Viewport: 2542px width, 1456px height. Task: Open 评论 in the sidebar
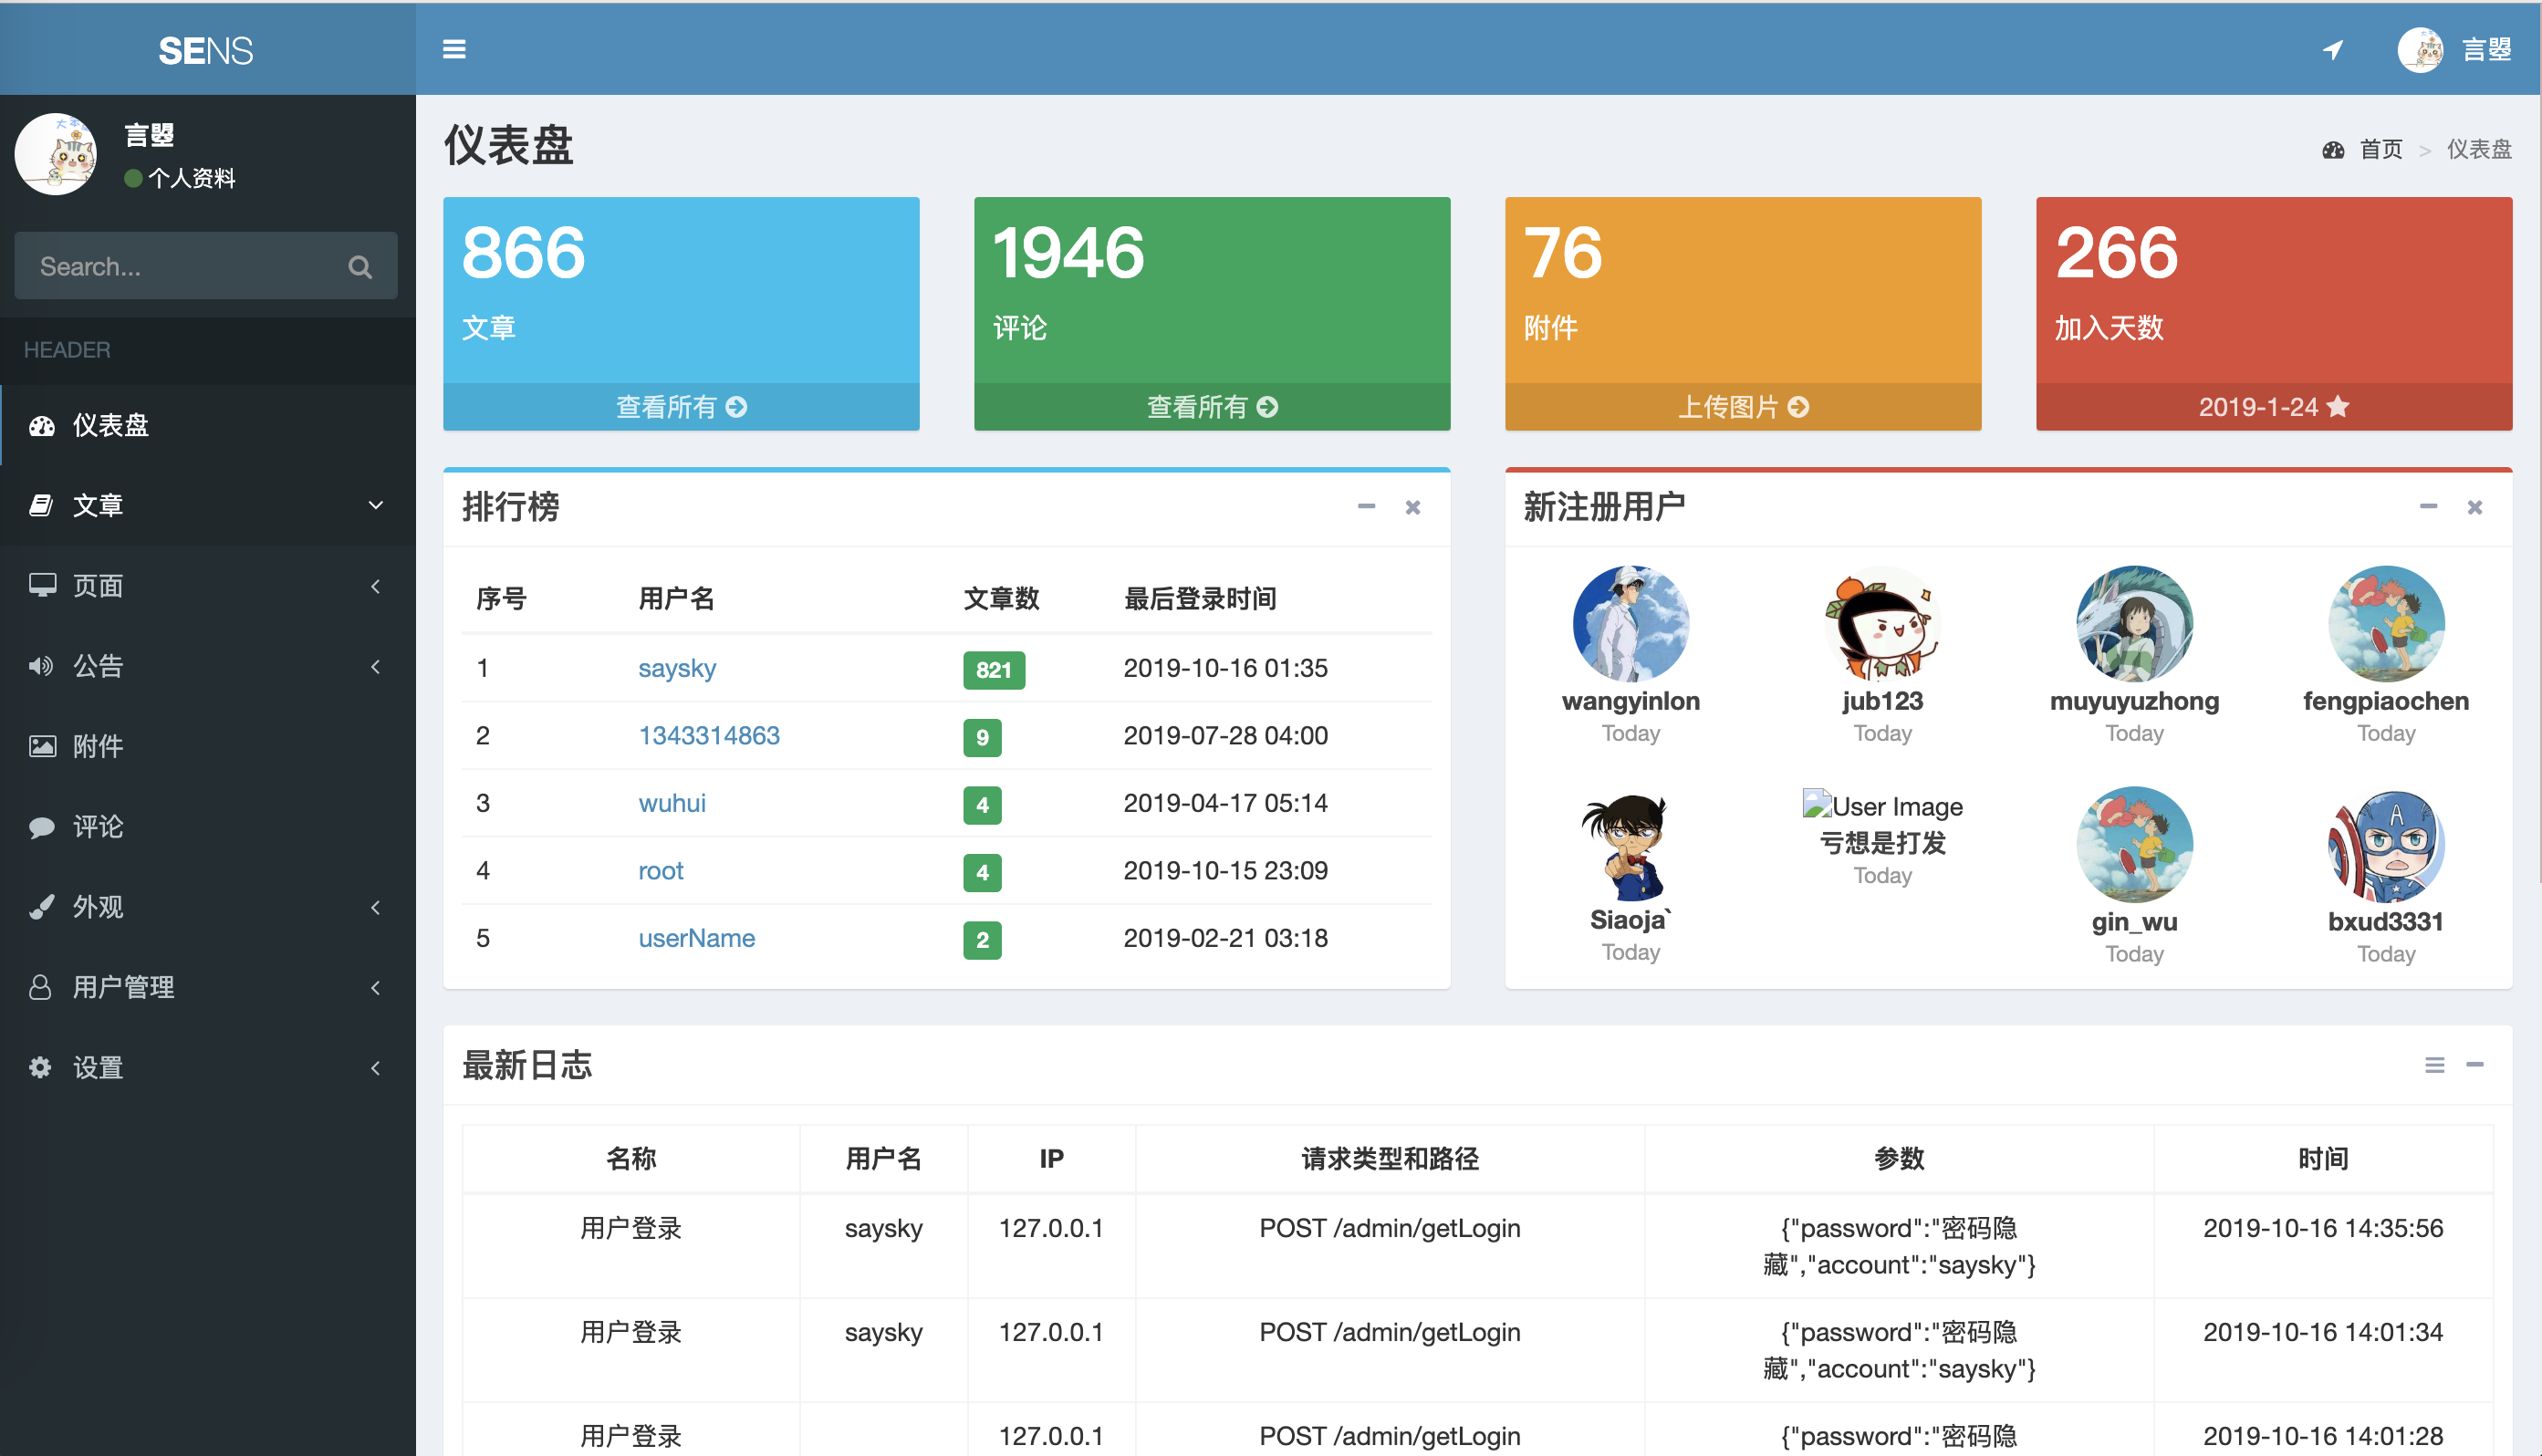pyautogui.click(x=98, y=826)
